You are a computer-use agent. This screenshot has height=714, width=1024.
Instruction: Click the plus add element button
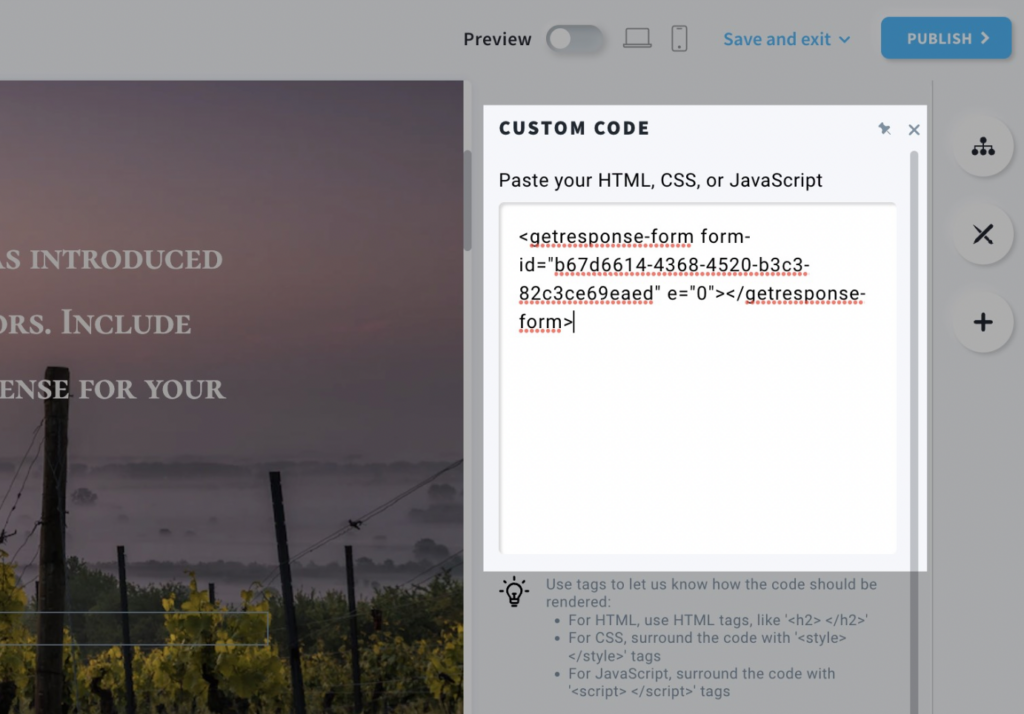pyautogui.click(x=983, y=322)
